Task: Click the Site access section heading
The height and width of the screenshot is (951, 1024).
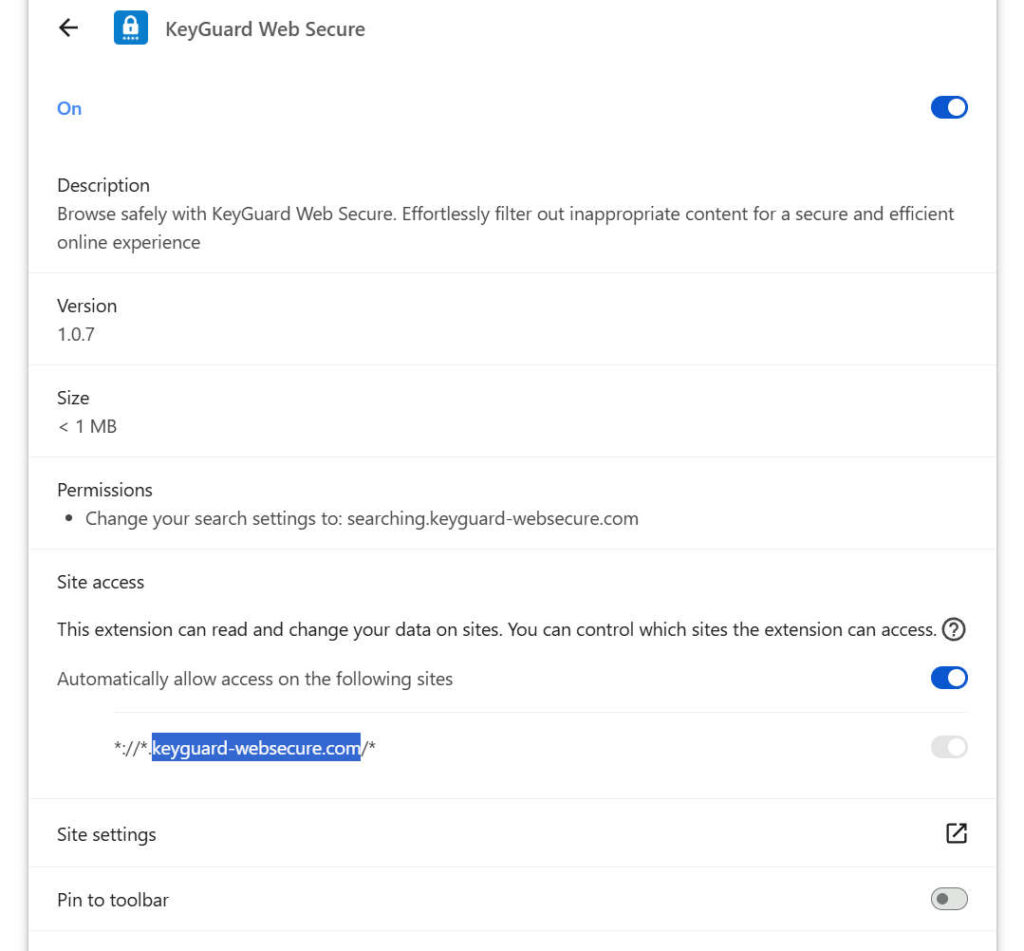Action: coord(100,581)
